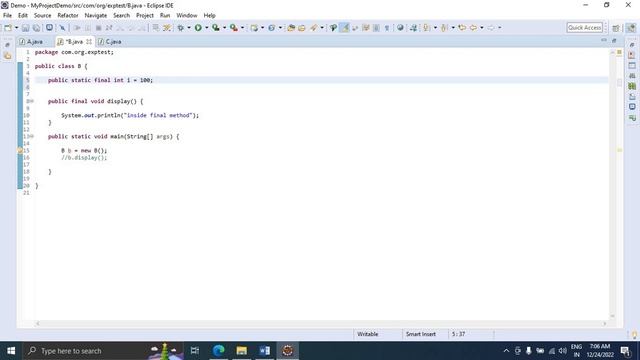Click the 'Writable' status bar entry

tap(367, 334)
